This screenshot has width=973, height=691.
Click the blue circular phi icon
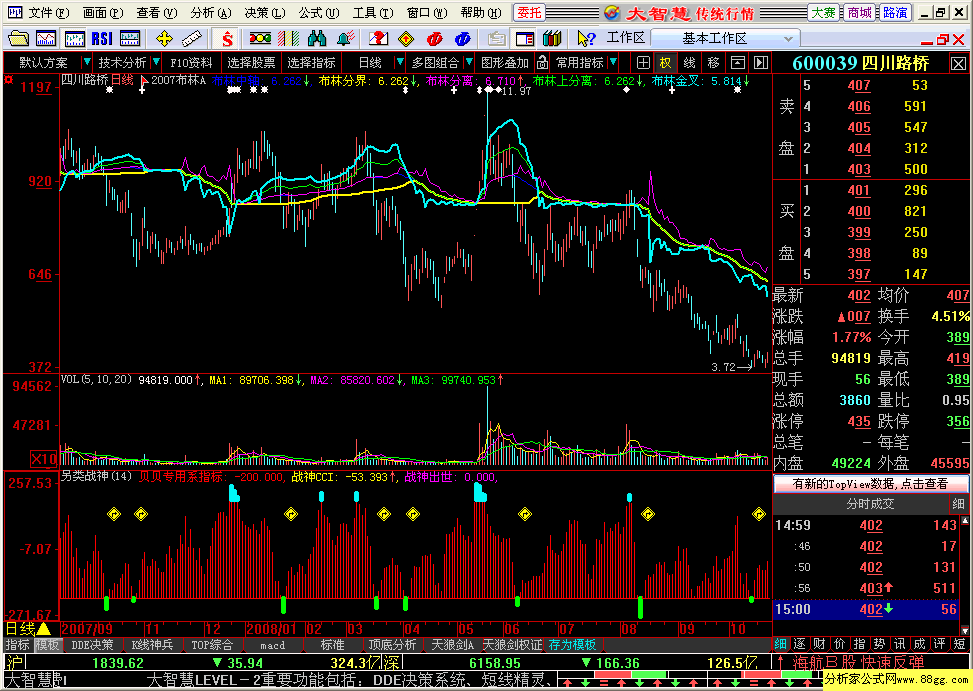tap(462, 38)
